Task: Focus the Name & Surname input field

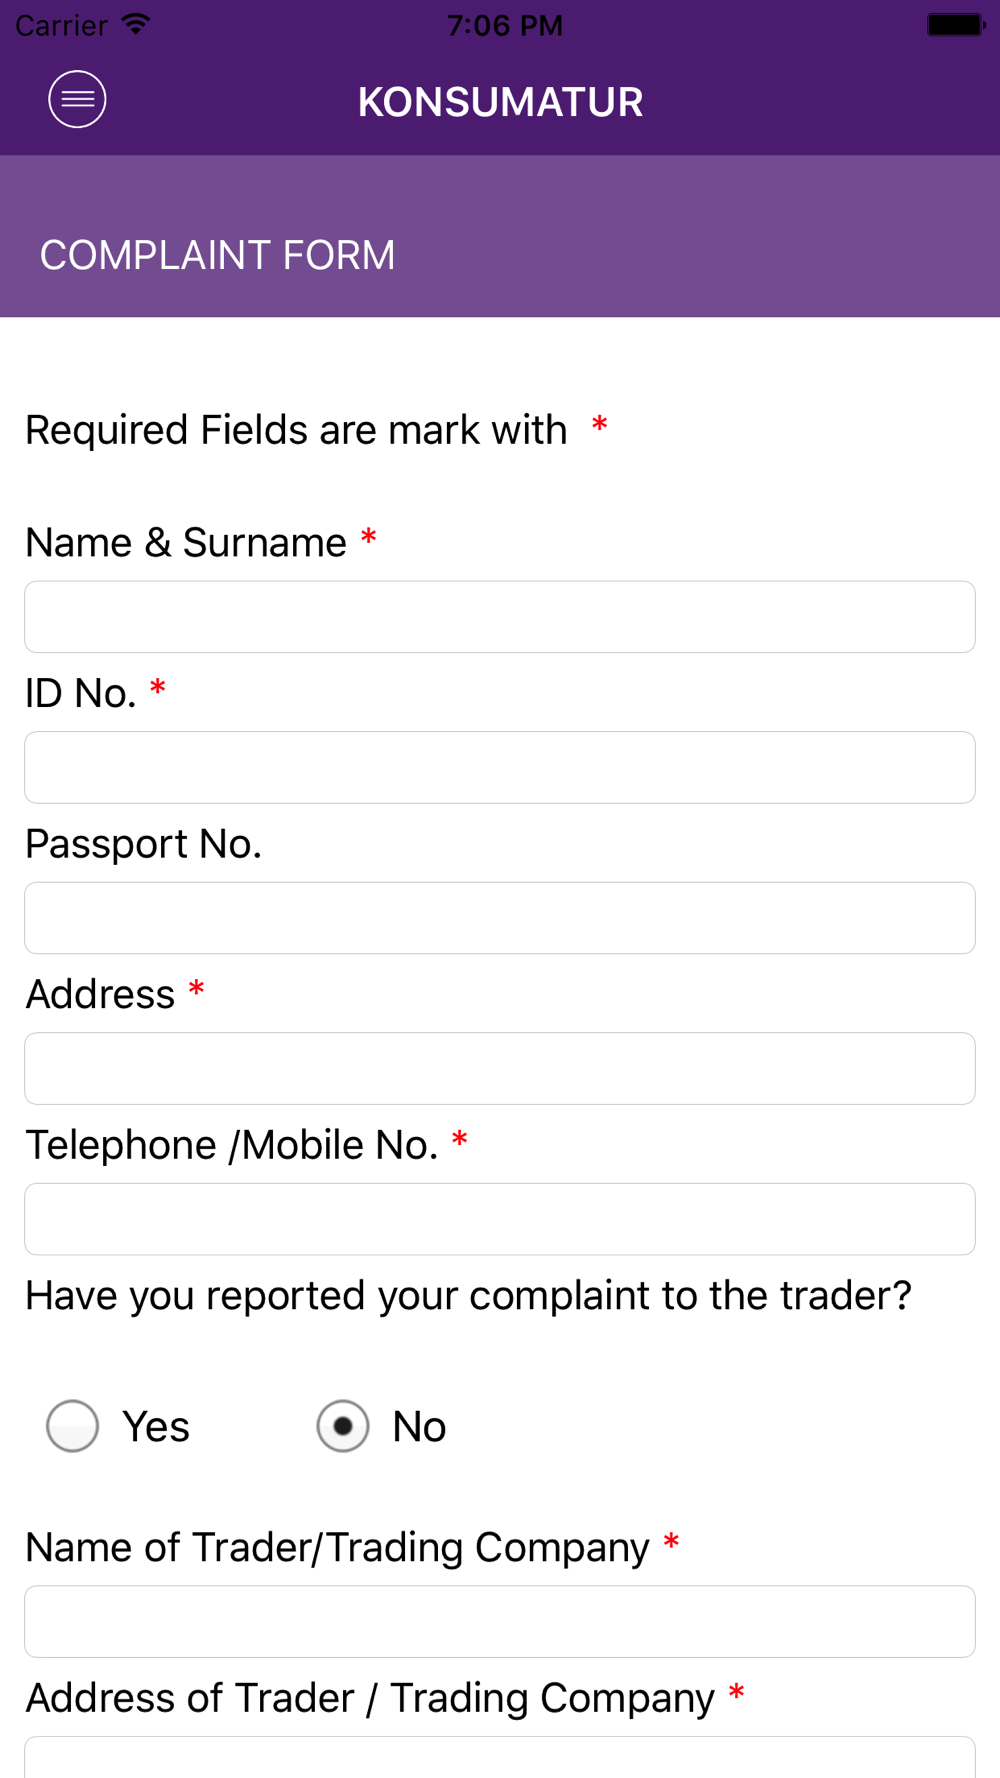Action: (x=500, y=617)
